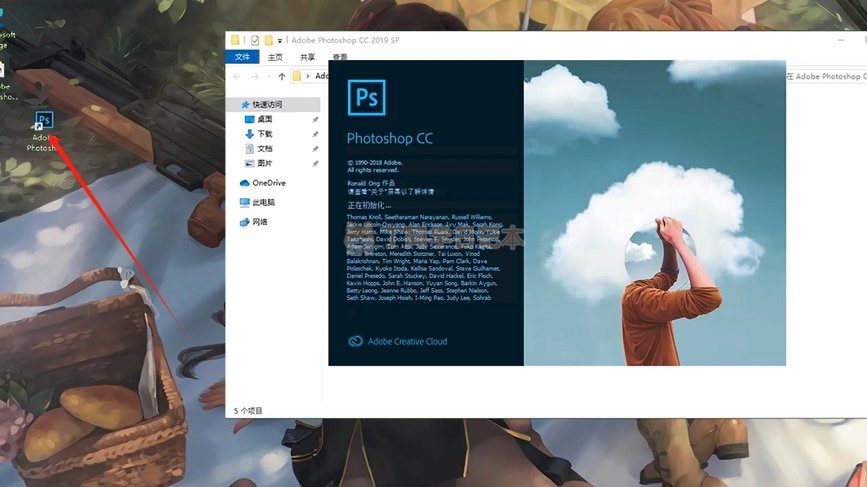Minimize the File Explorer window
This screenshot has width=867, height=487.
pos(841,40)
